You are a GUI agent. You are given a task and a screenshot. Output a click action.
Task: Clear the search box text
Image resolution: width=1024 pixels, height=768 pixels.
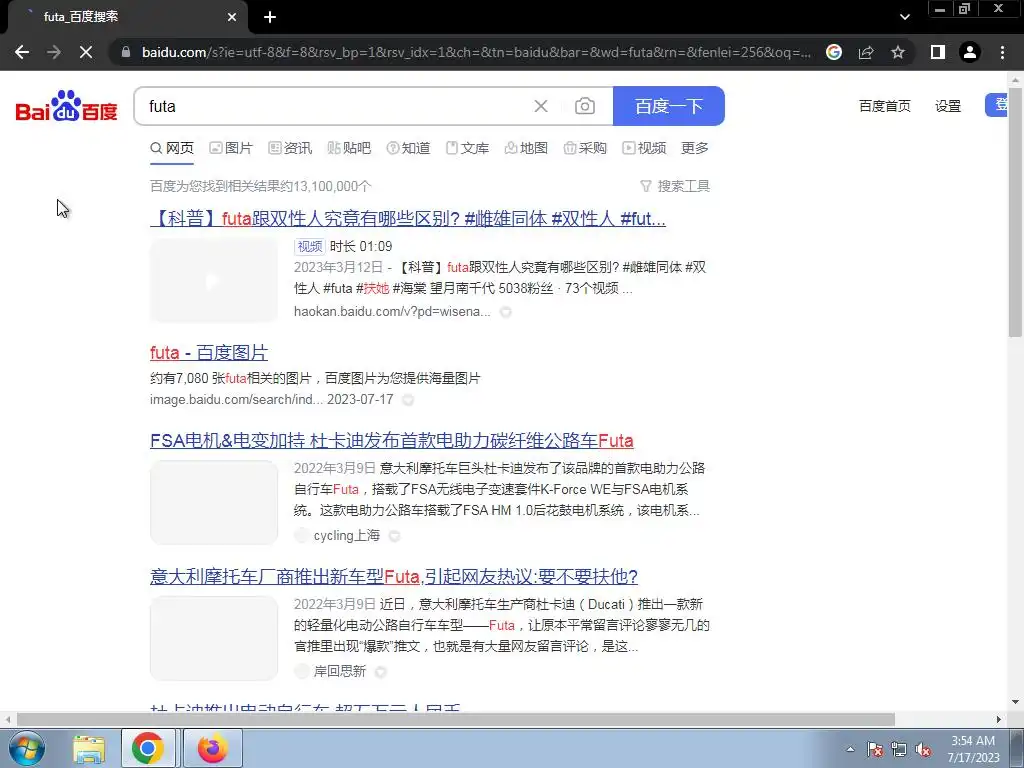pyautogui.click(x=541, y=106)
